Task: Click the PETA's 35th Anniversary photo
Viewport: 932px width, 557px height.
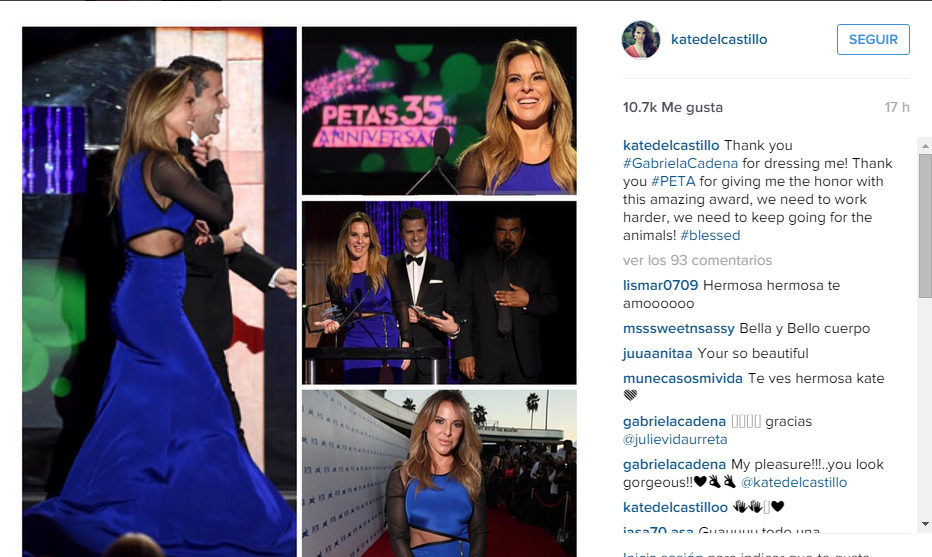Action: pos(439,111)
